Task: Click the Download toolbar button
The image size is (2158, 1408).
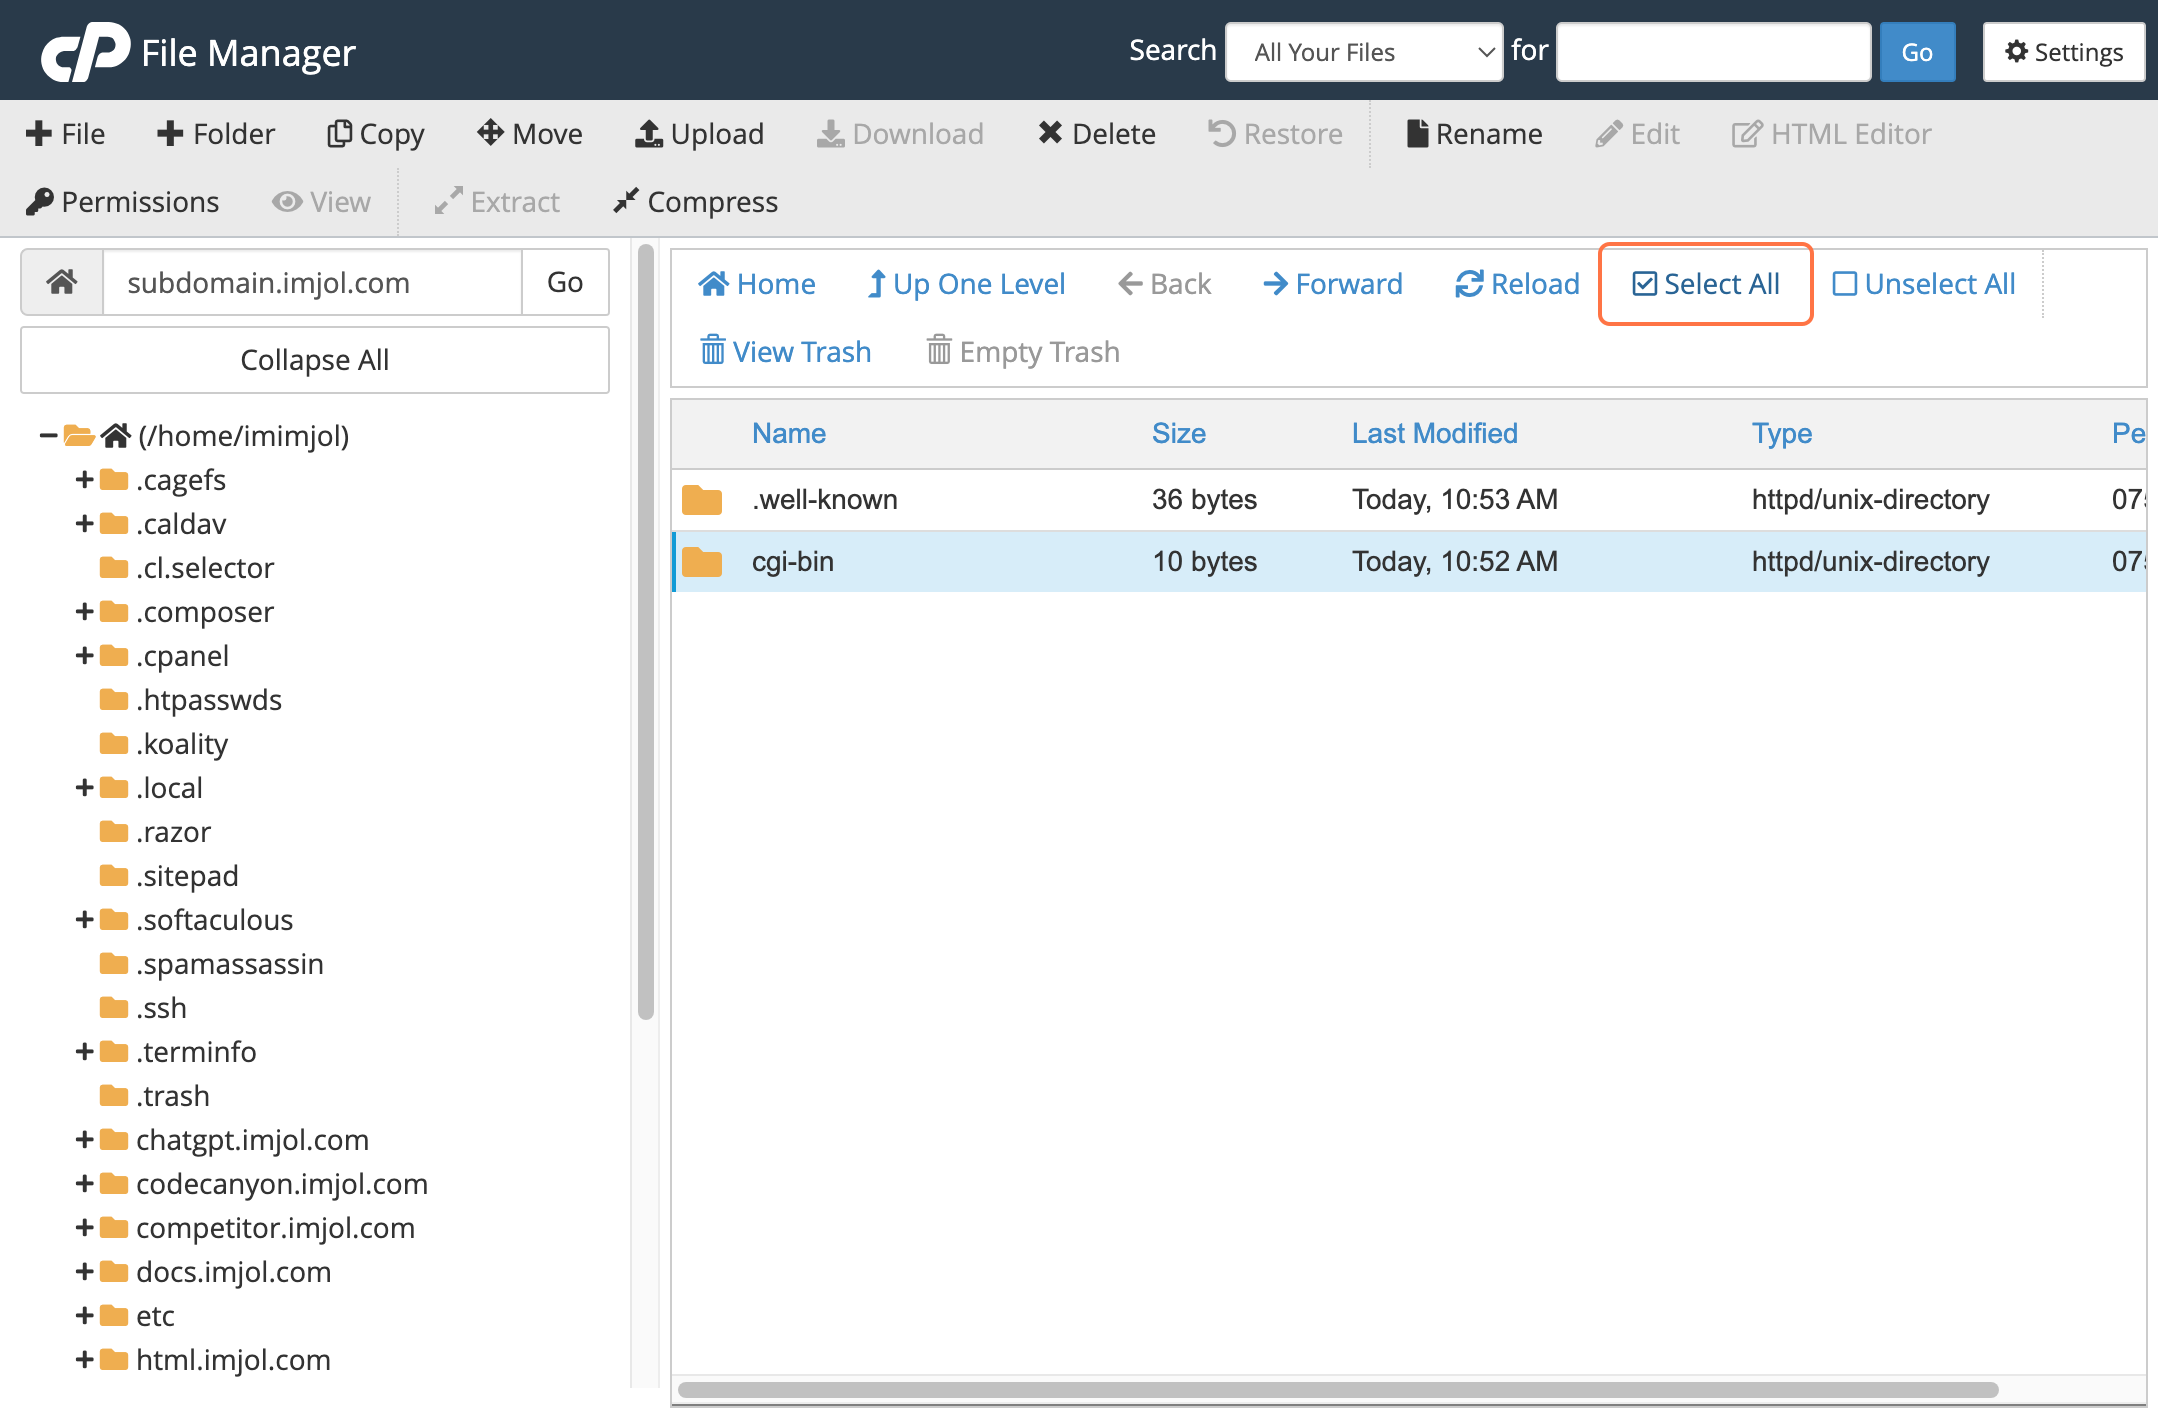Action: coord(900,134)
